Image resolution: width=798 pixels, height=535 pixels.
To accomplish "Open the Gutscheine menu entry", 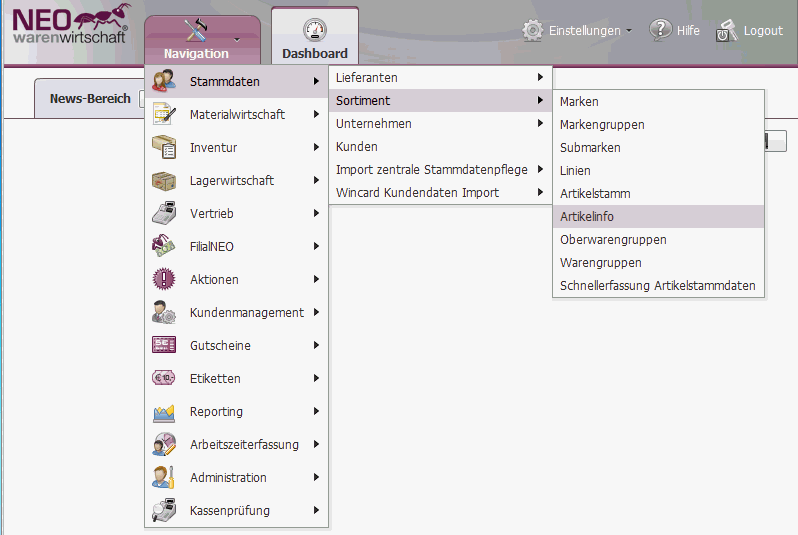I will [x=237, y=345].
